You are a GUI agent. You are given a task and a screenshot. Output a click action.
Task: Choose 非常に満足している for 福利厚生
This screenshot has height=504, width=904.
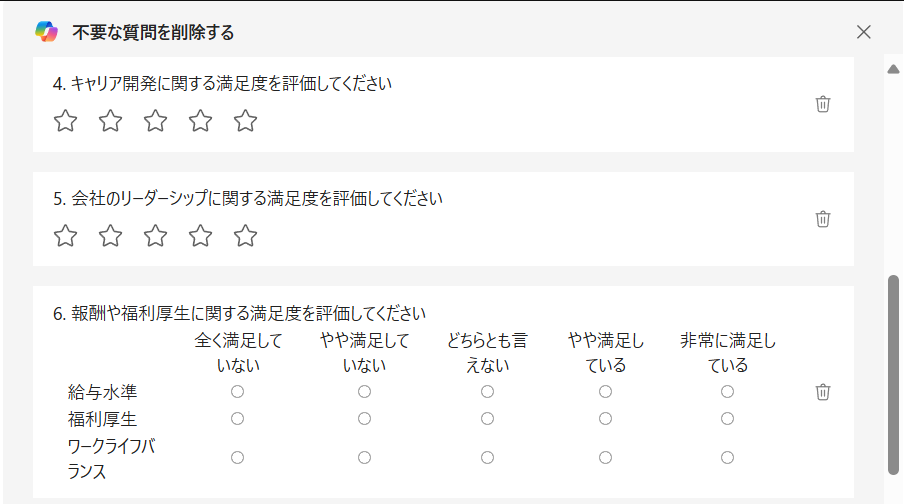coord(728,419)
